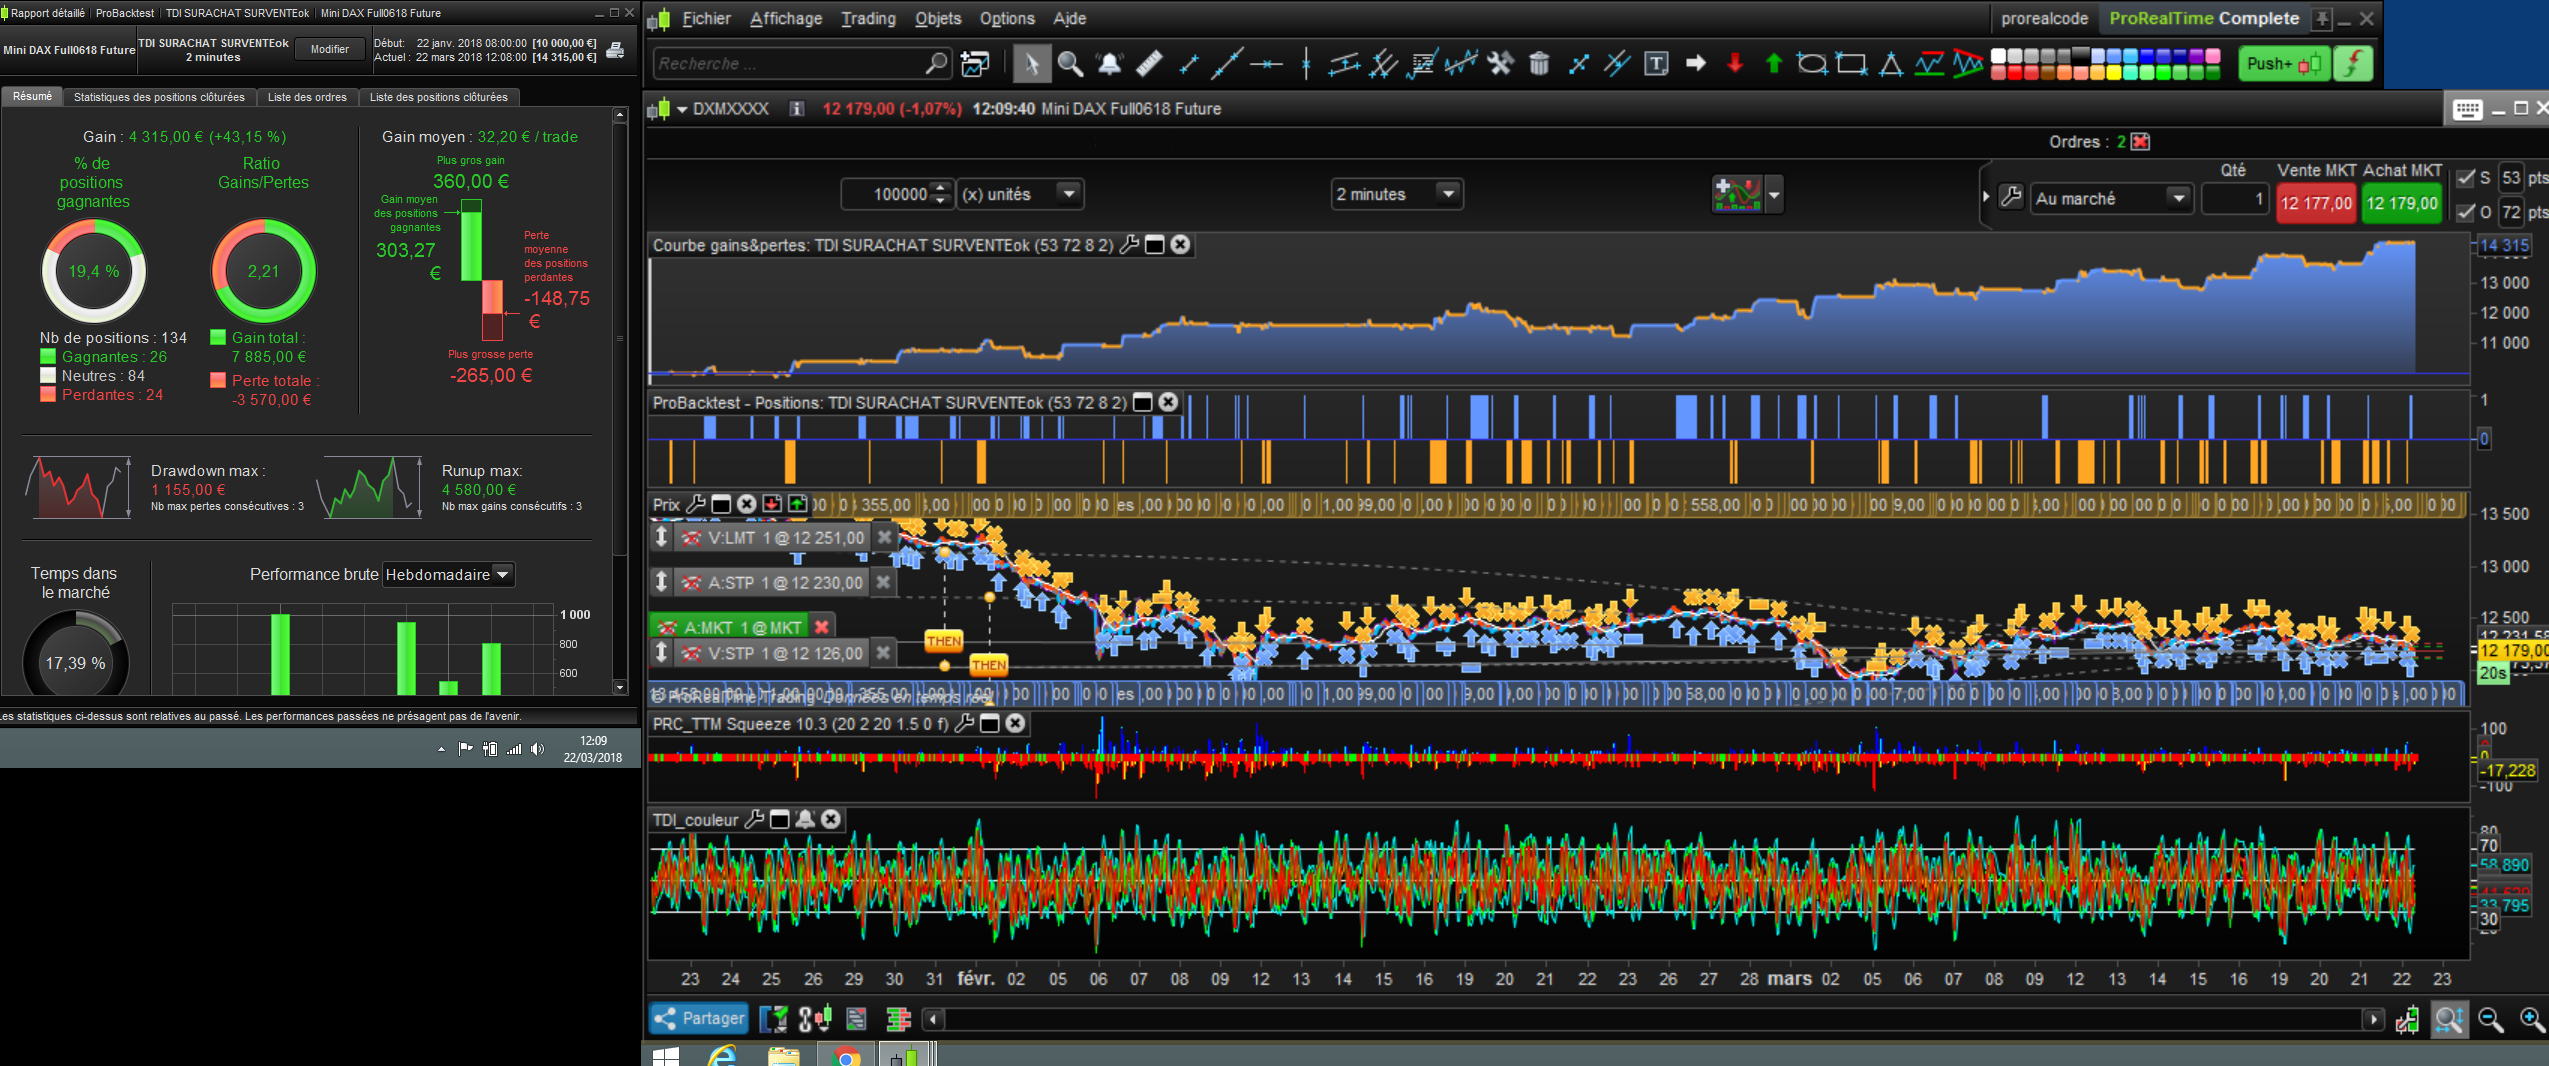Cancel the V:LMT 12 251,00 order
The image size is (2549, 1066).
click(884, 537)
